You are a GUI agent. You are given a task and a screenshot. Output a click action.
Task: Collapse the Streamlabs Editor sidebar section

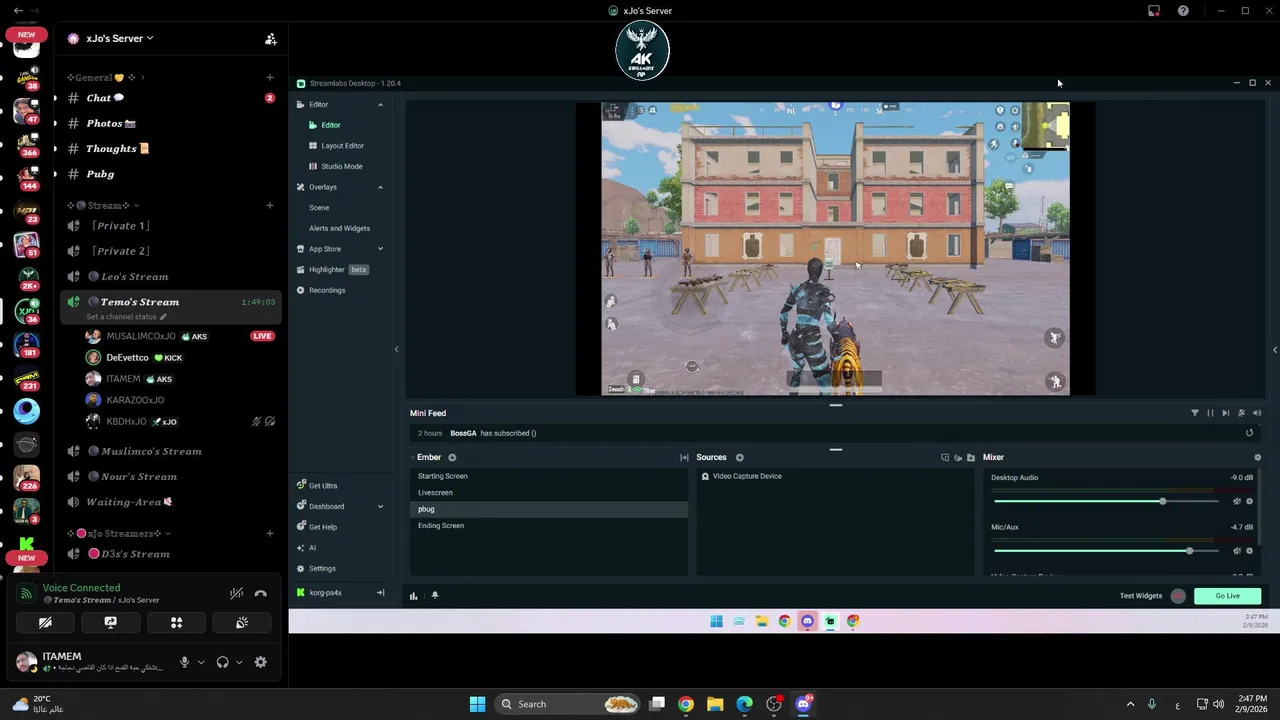tap(380, 104)
